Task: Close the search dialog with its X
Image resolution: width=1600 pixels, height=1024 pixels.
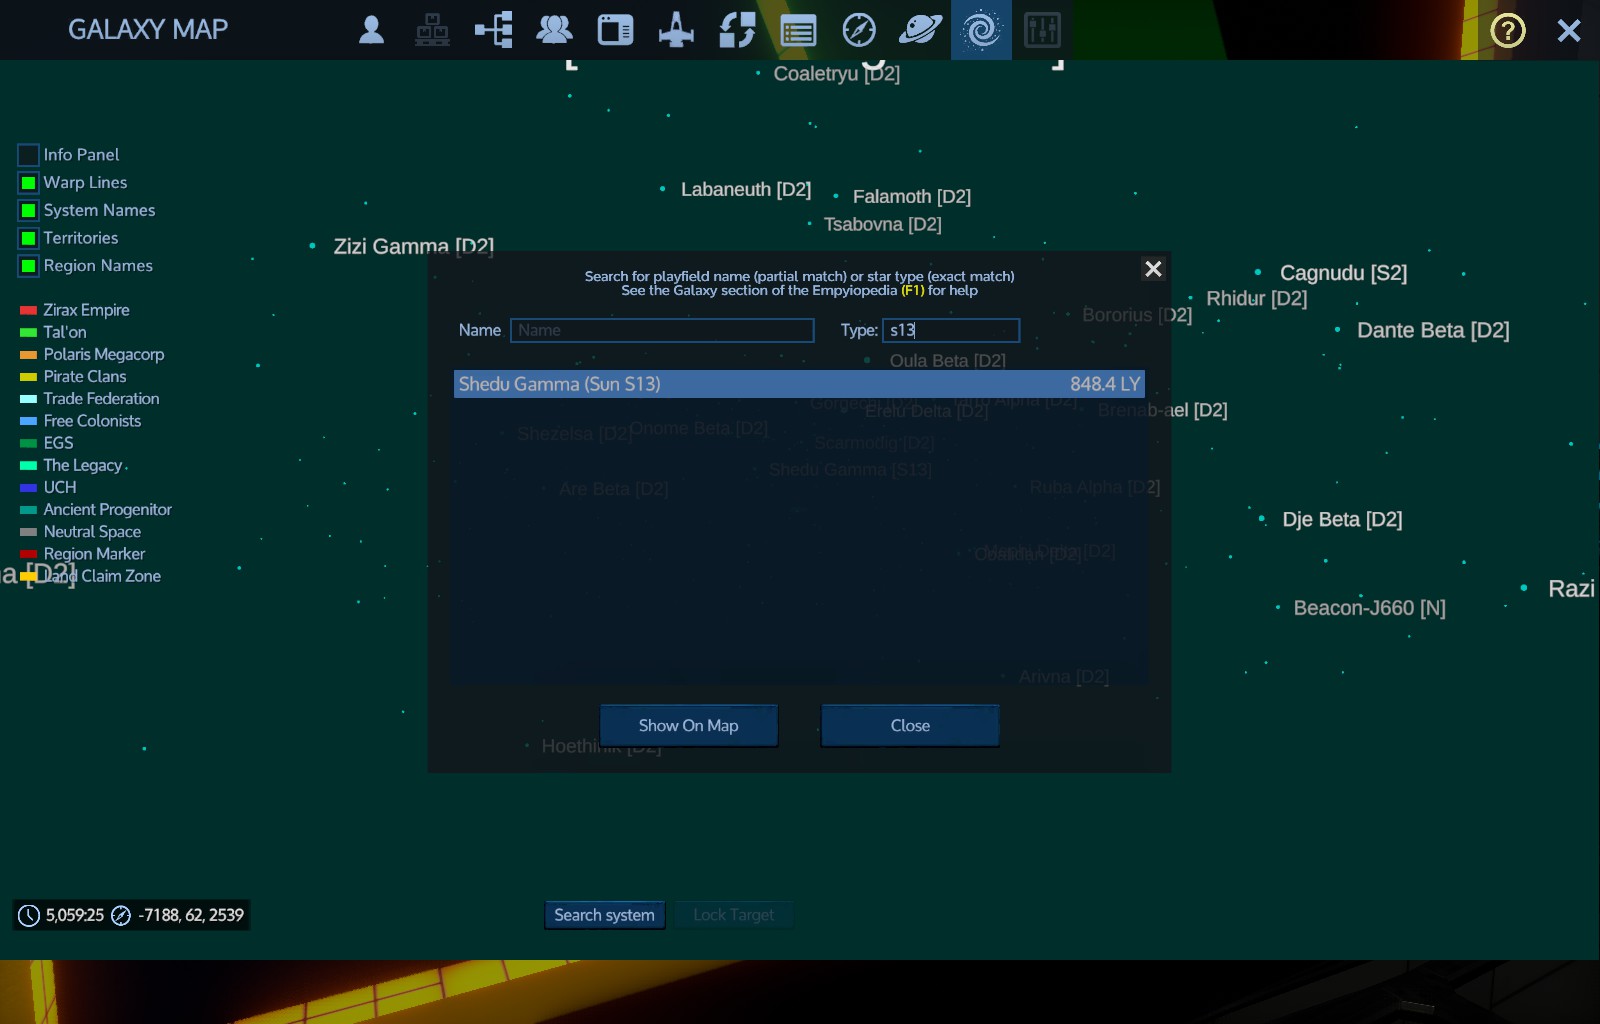Action: [x=1153, y=269]
